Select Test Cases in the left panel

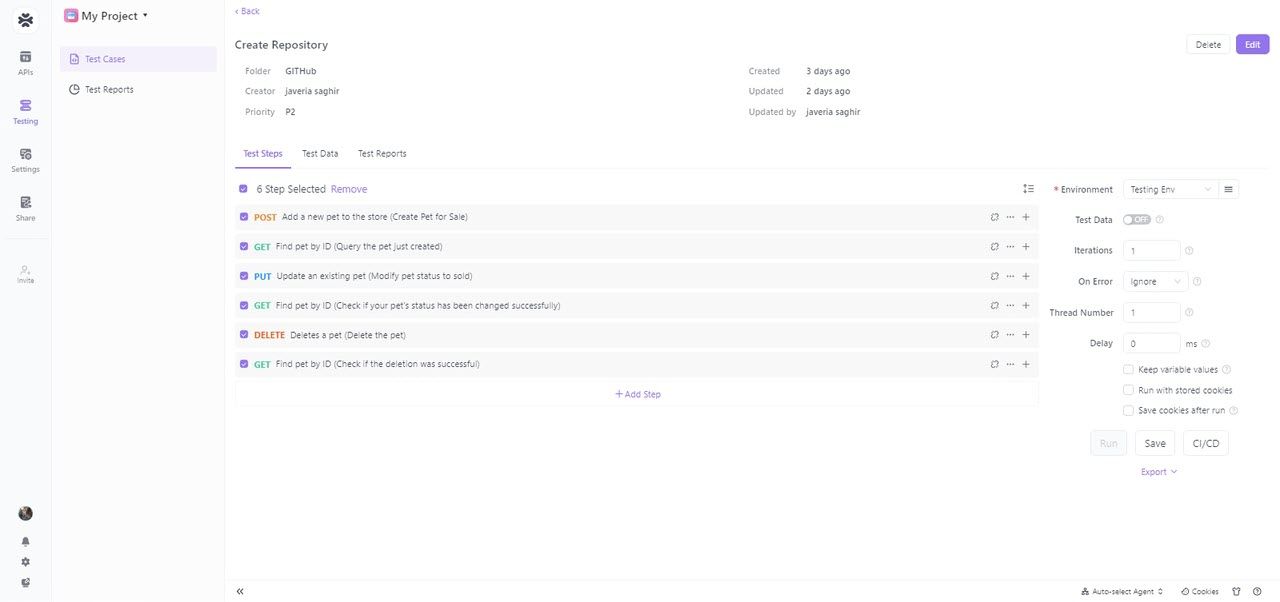138,59
